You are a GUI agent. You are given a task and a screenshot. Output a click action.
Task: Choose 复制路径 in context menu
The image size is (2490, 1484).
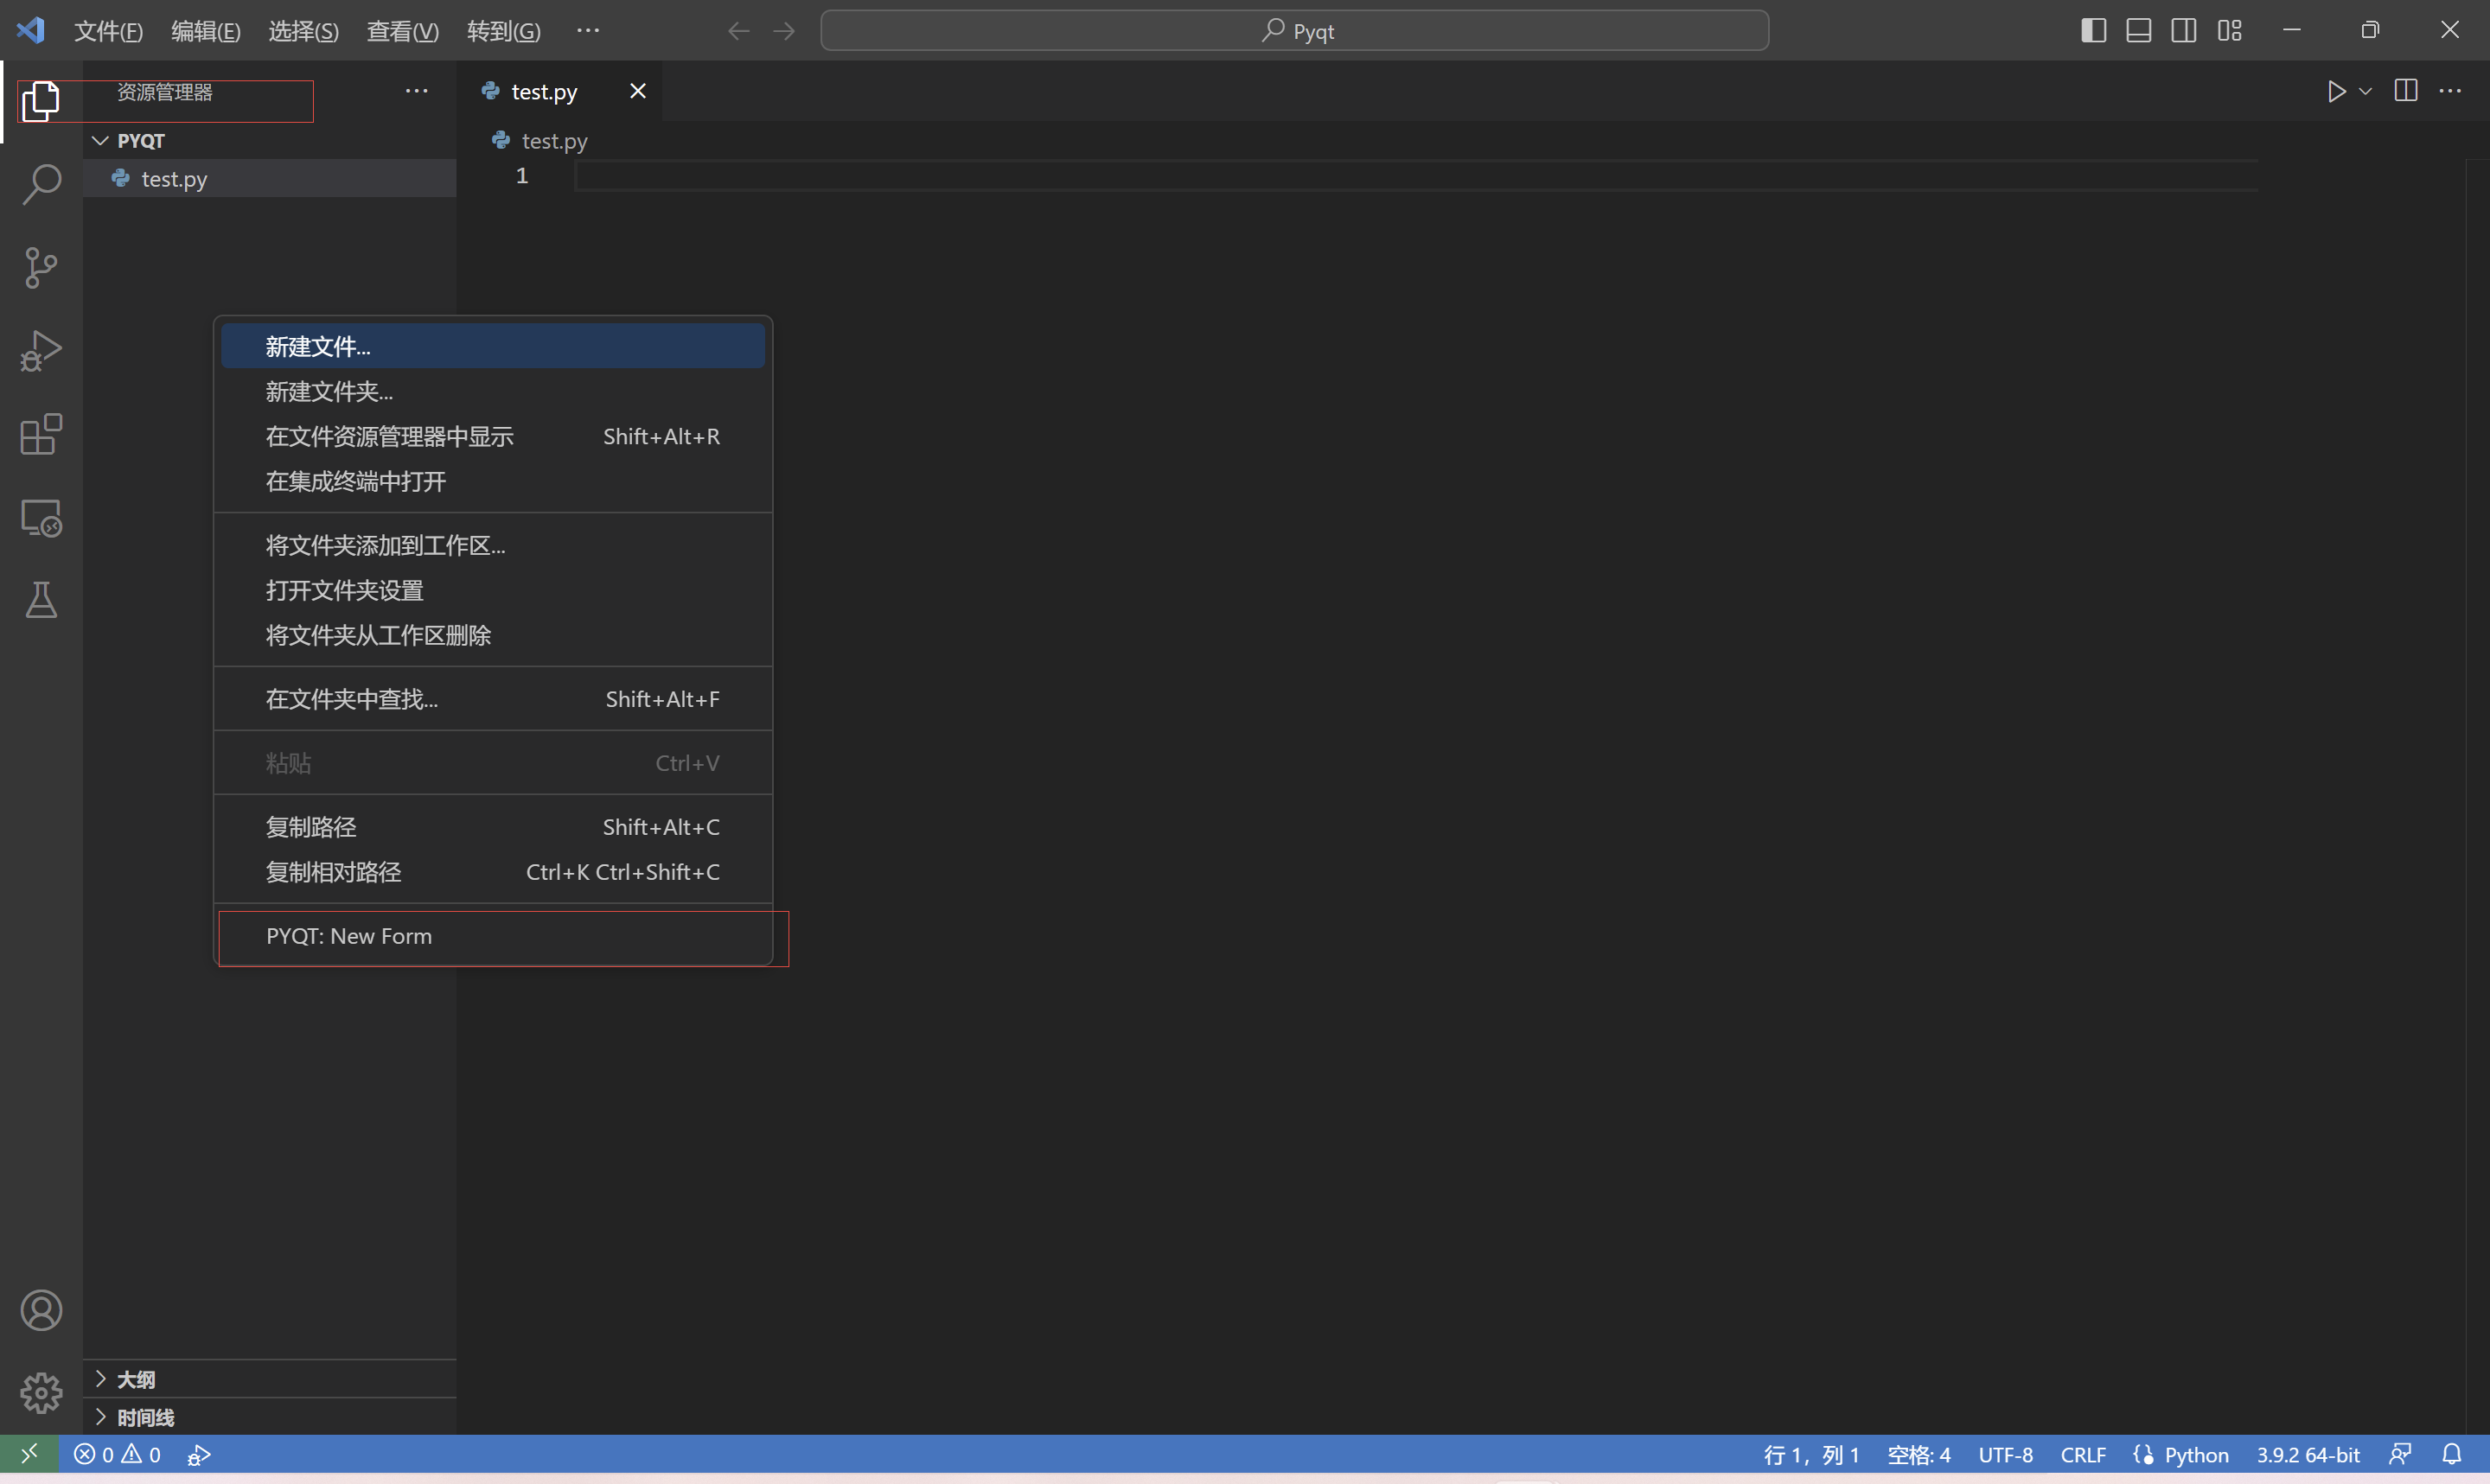(493, 827)
